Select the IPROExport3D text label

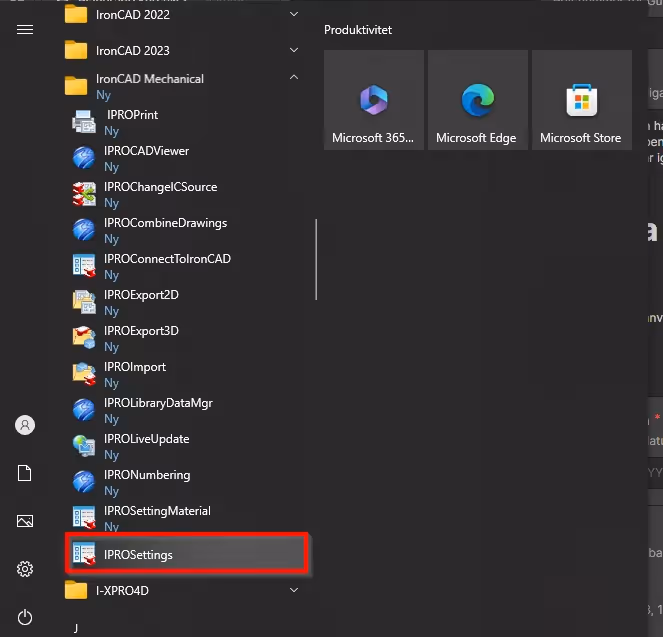pos(141,331)
